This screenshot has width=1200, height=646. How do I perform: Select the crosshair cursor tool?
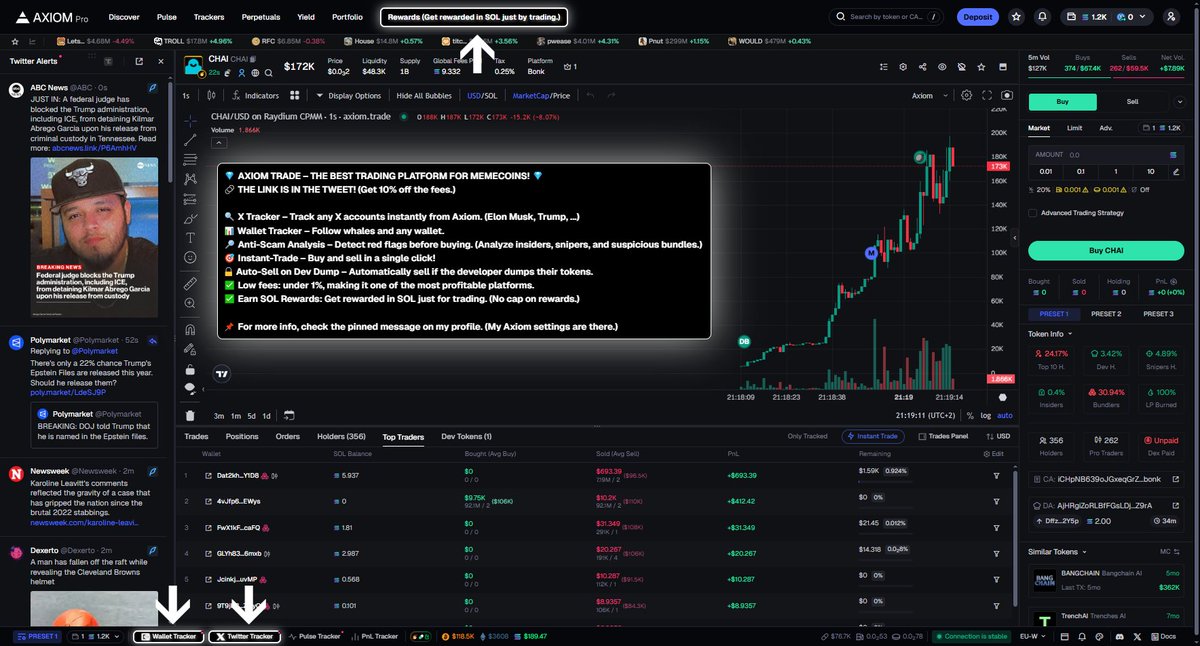pos(190,120)
